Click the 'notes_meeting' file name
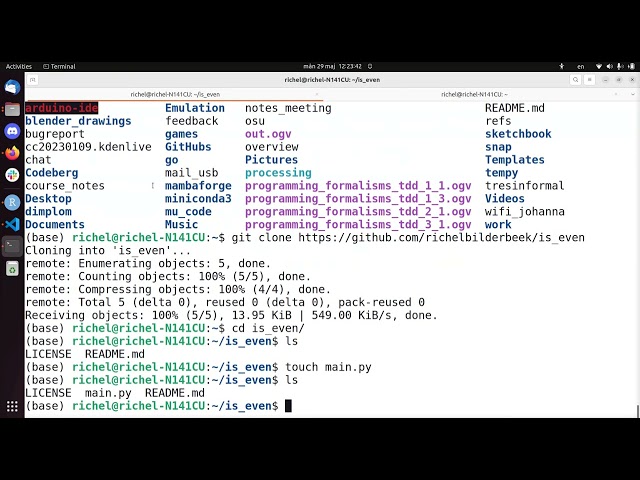The image size is (640, 480). (288, 108)
